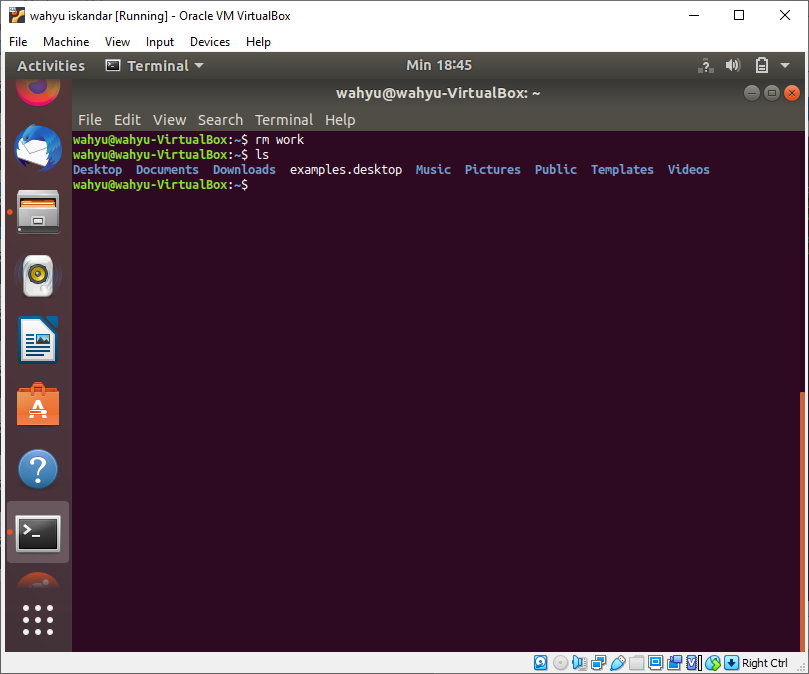The width and height of the screenshot is (809, 674).
Task: Click 'Music' in the ls output
Action: tap(433, 169)
